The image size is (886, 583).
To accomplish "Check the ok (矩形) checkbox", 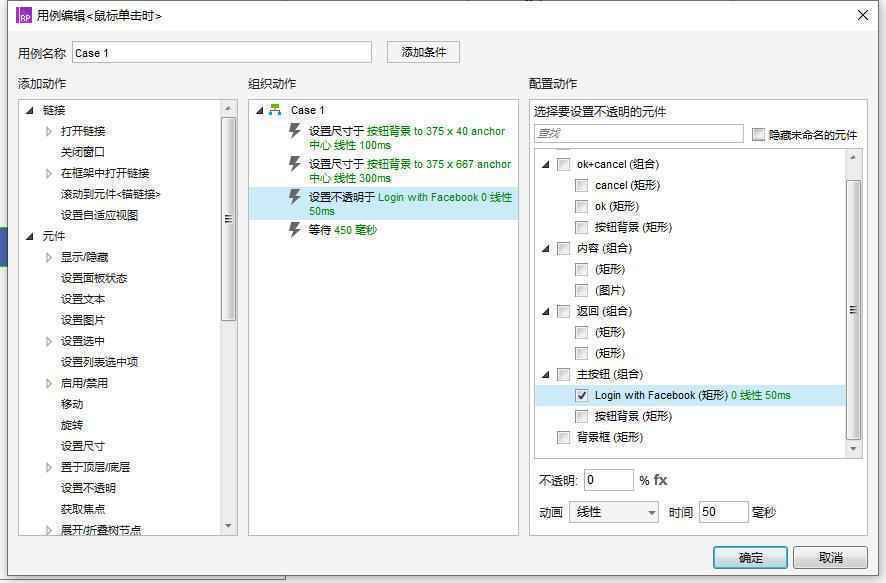I will (582, 206).
